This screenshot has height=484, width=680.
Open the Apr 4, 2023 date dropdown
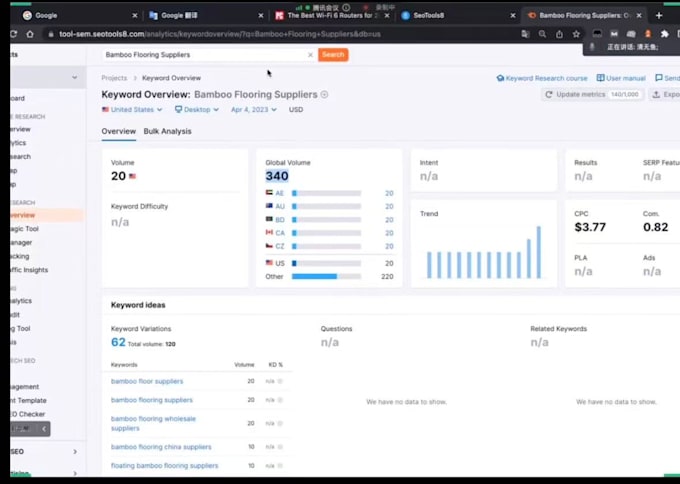[x=254, y=109]
